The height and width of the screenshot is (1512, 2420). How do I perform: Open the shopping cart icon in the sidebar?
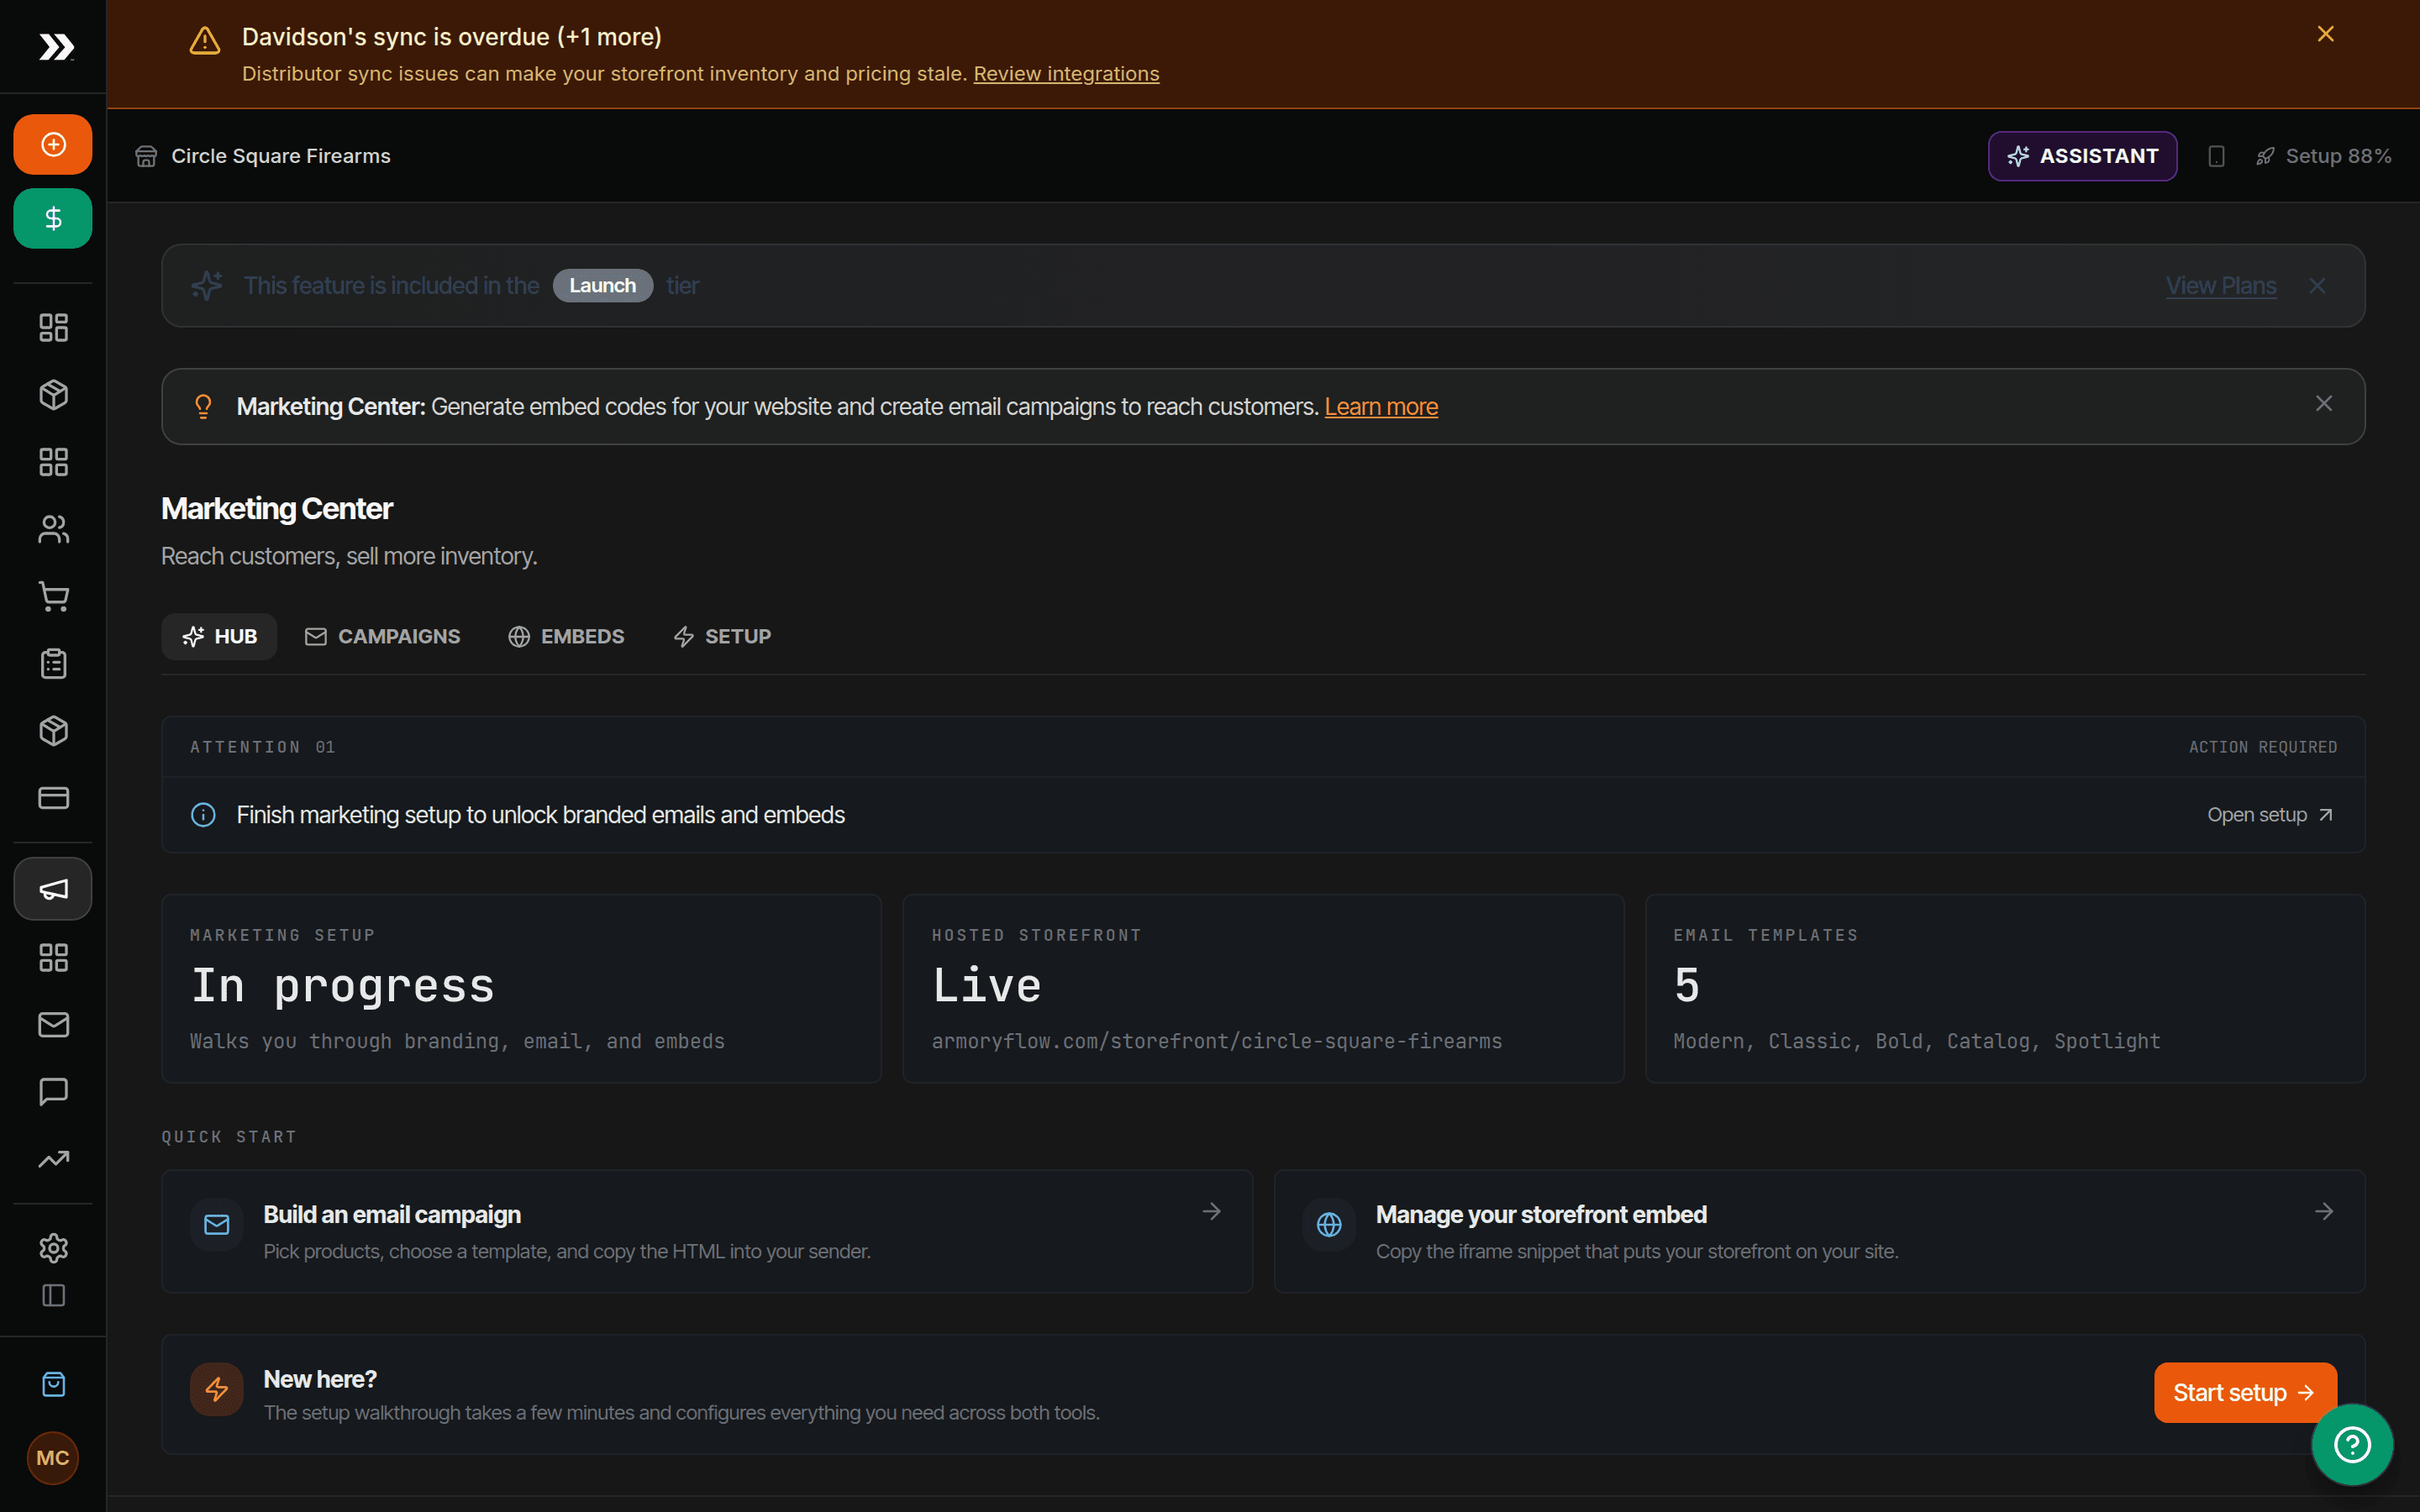pos(53,596)
